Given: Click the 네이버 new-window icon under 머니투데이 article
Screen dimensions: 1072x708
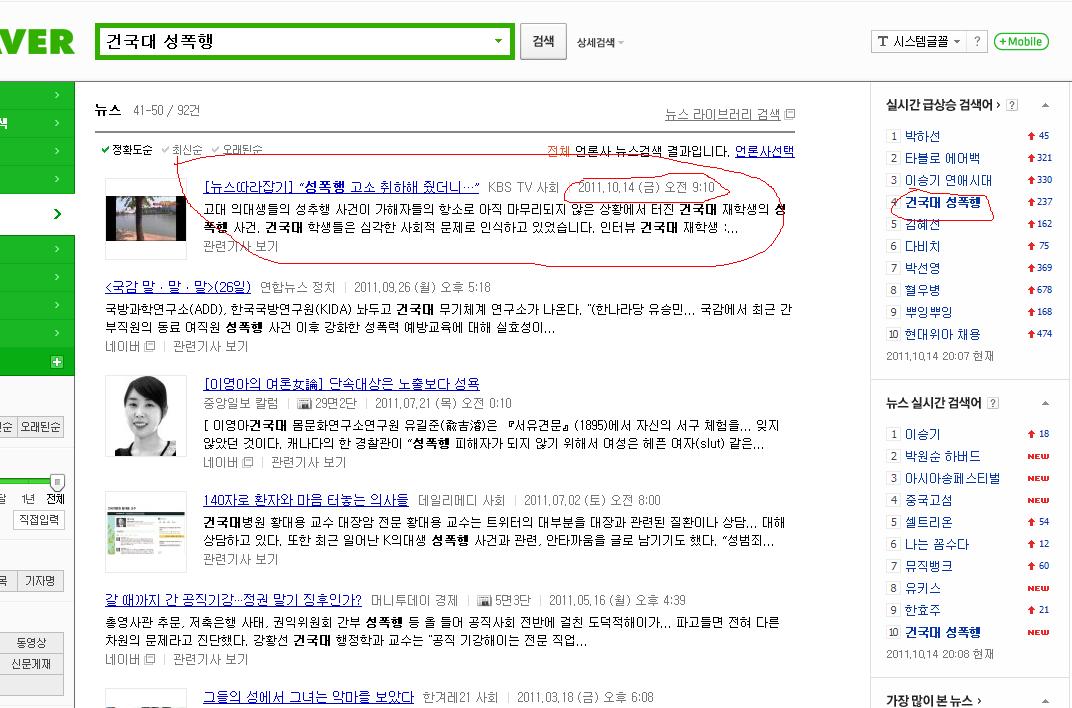Looking at the screenshot, I should 150,659.
